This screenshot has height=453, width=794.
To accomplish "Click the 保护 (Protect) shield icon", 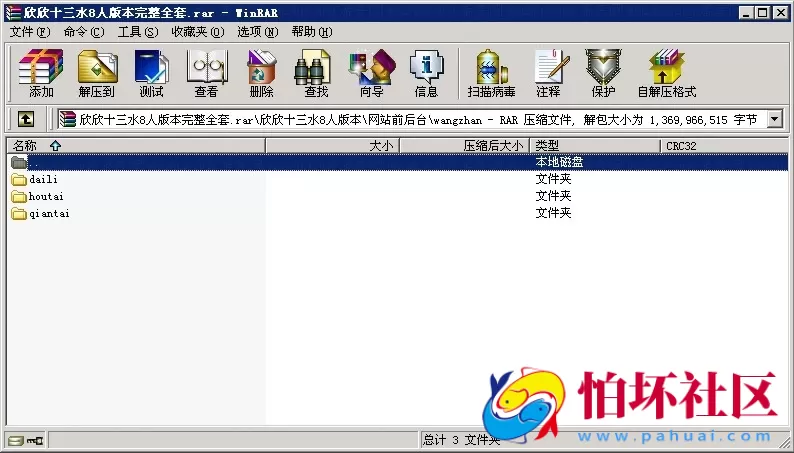I will (x=603, y=72).
